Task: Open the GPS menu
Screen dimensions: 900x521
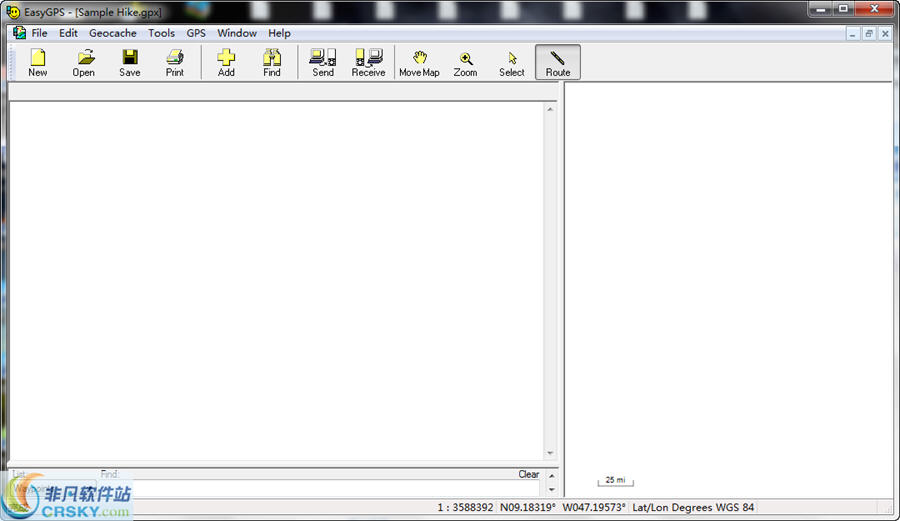Action: tap(196, 33)
